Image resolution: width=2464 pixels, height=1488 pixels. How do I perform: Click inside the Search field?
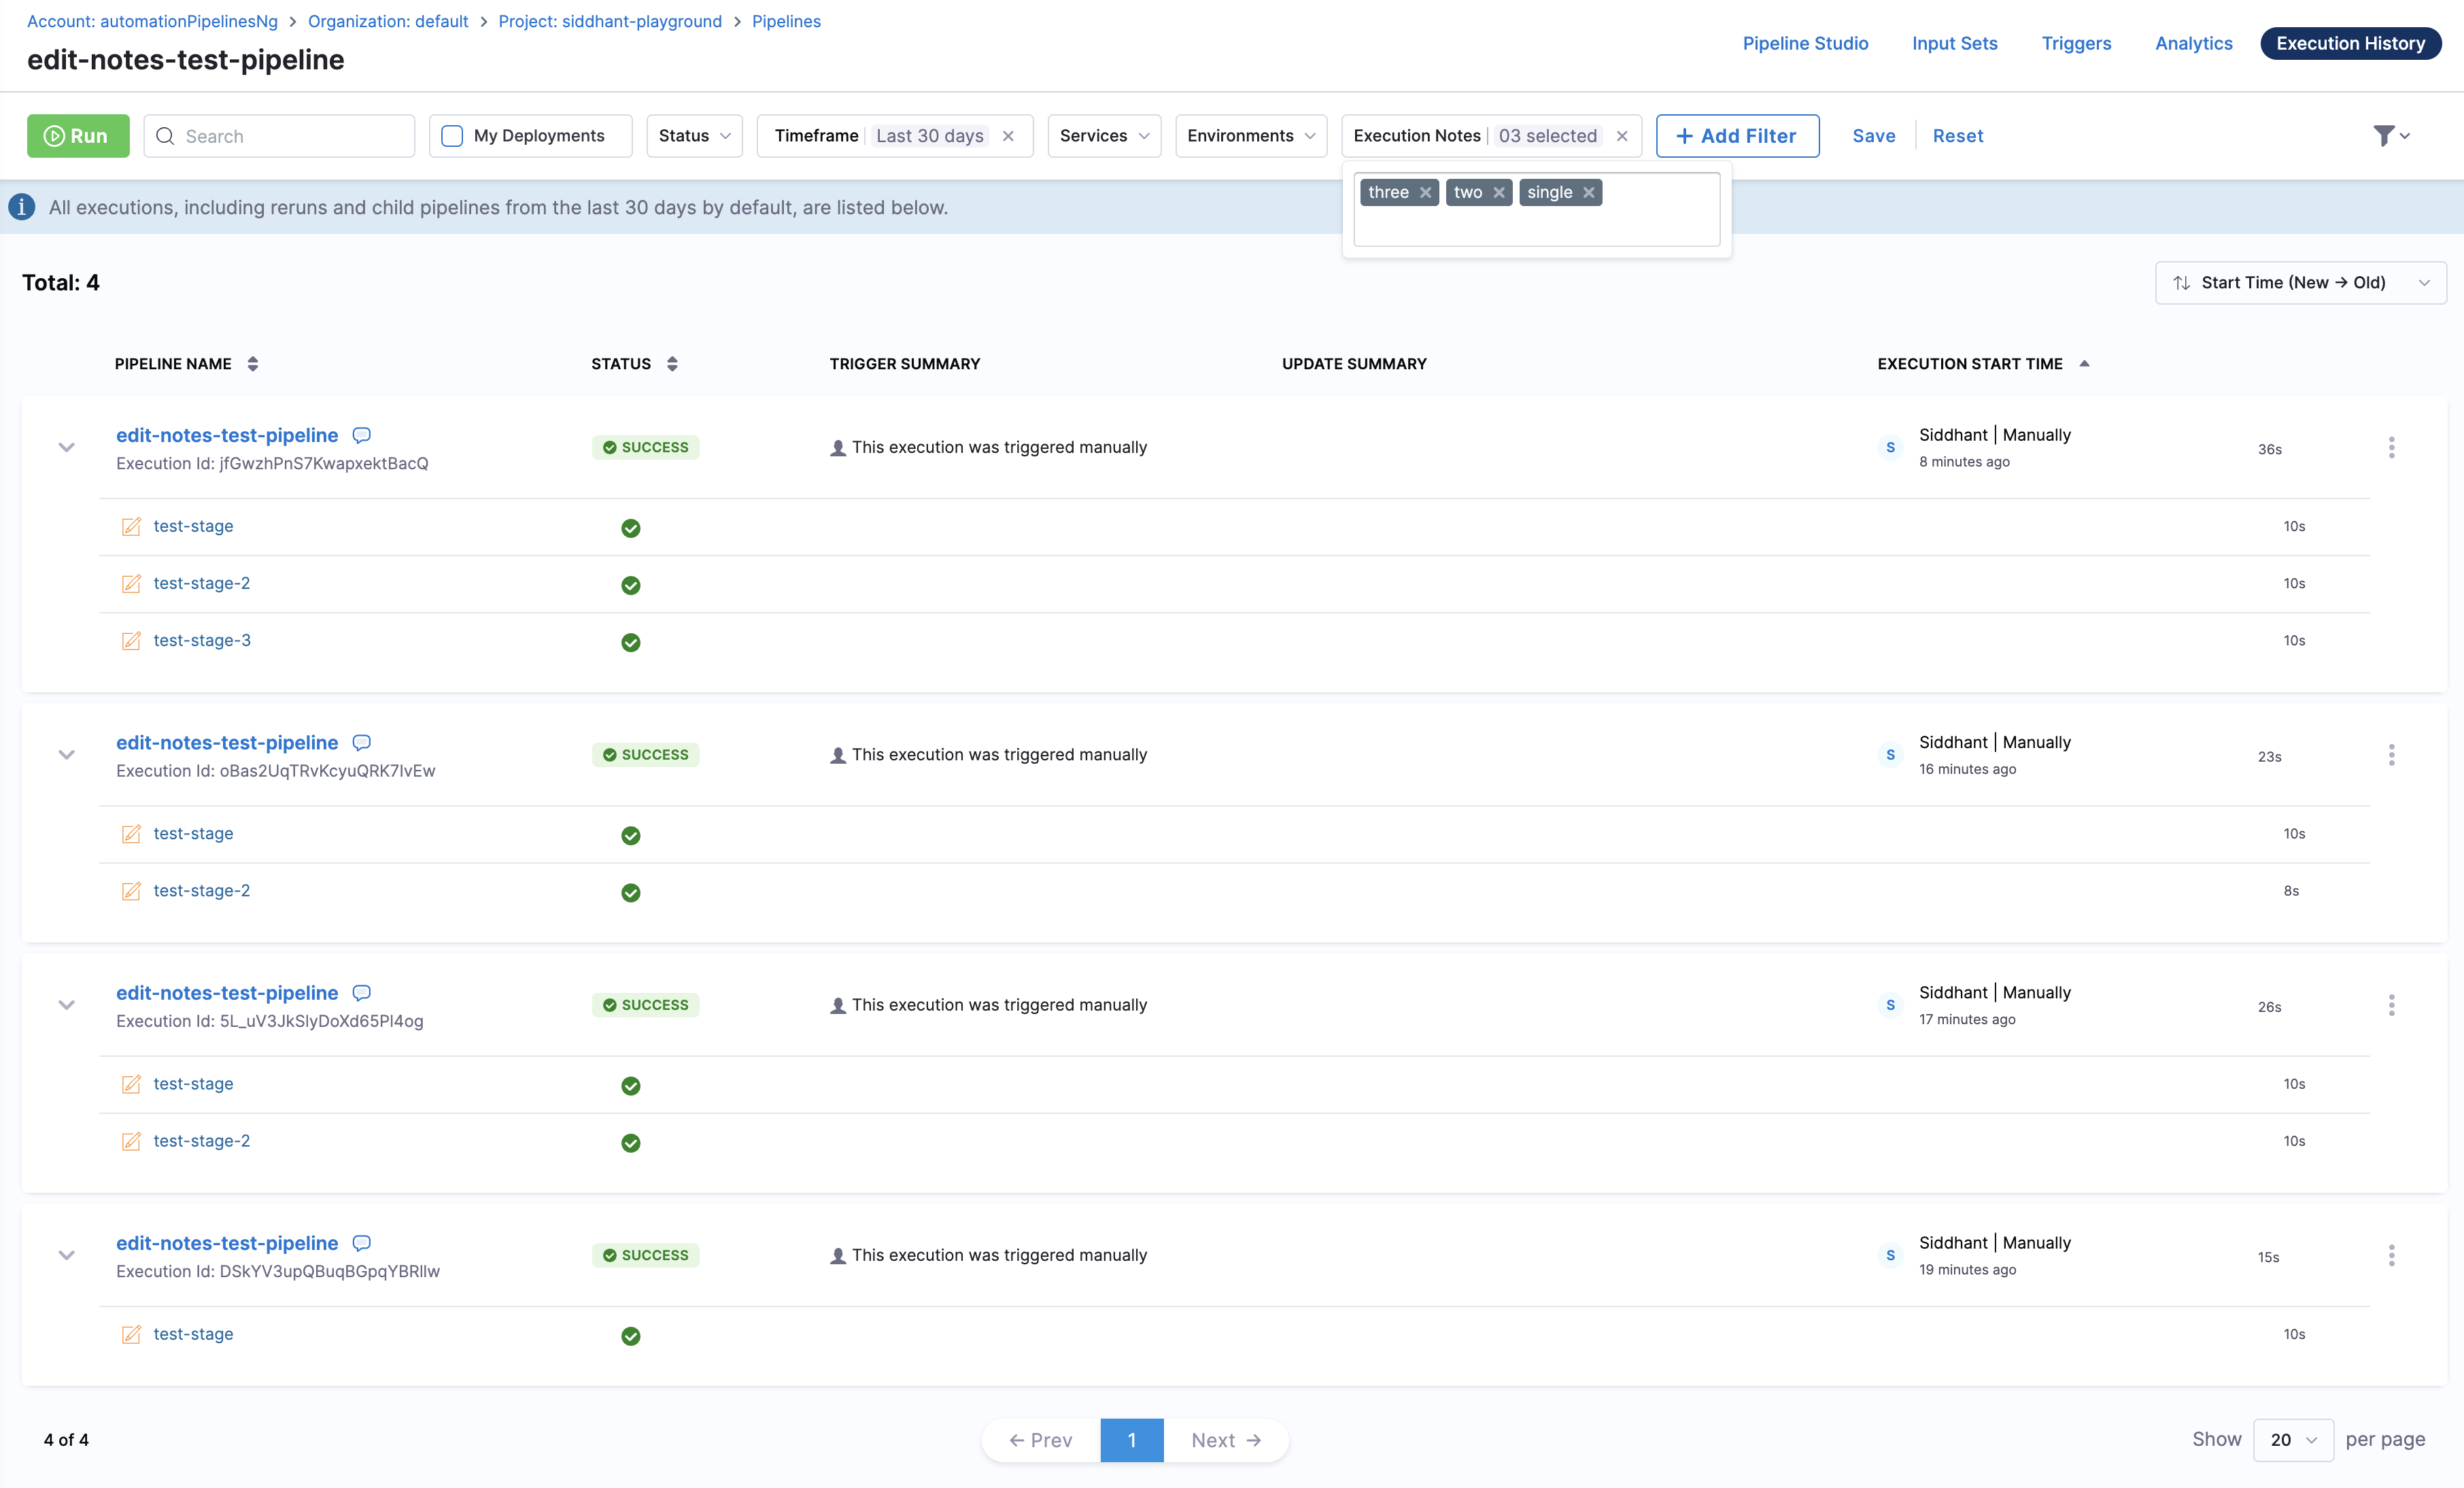pyautogui.click(x=280, y=135)
